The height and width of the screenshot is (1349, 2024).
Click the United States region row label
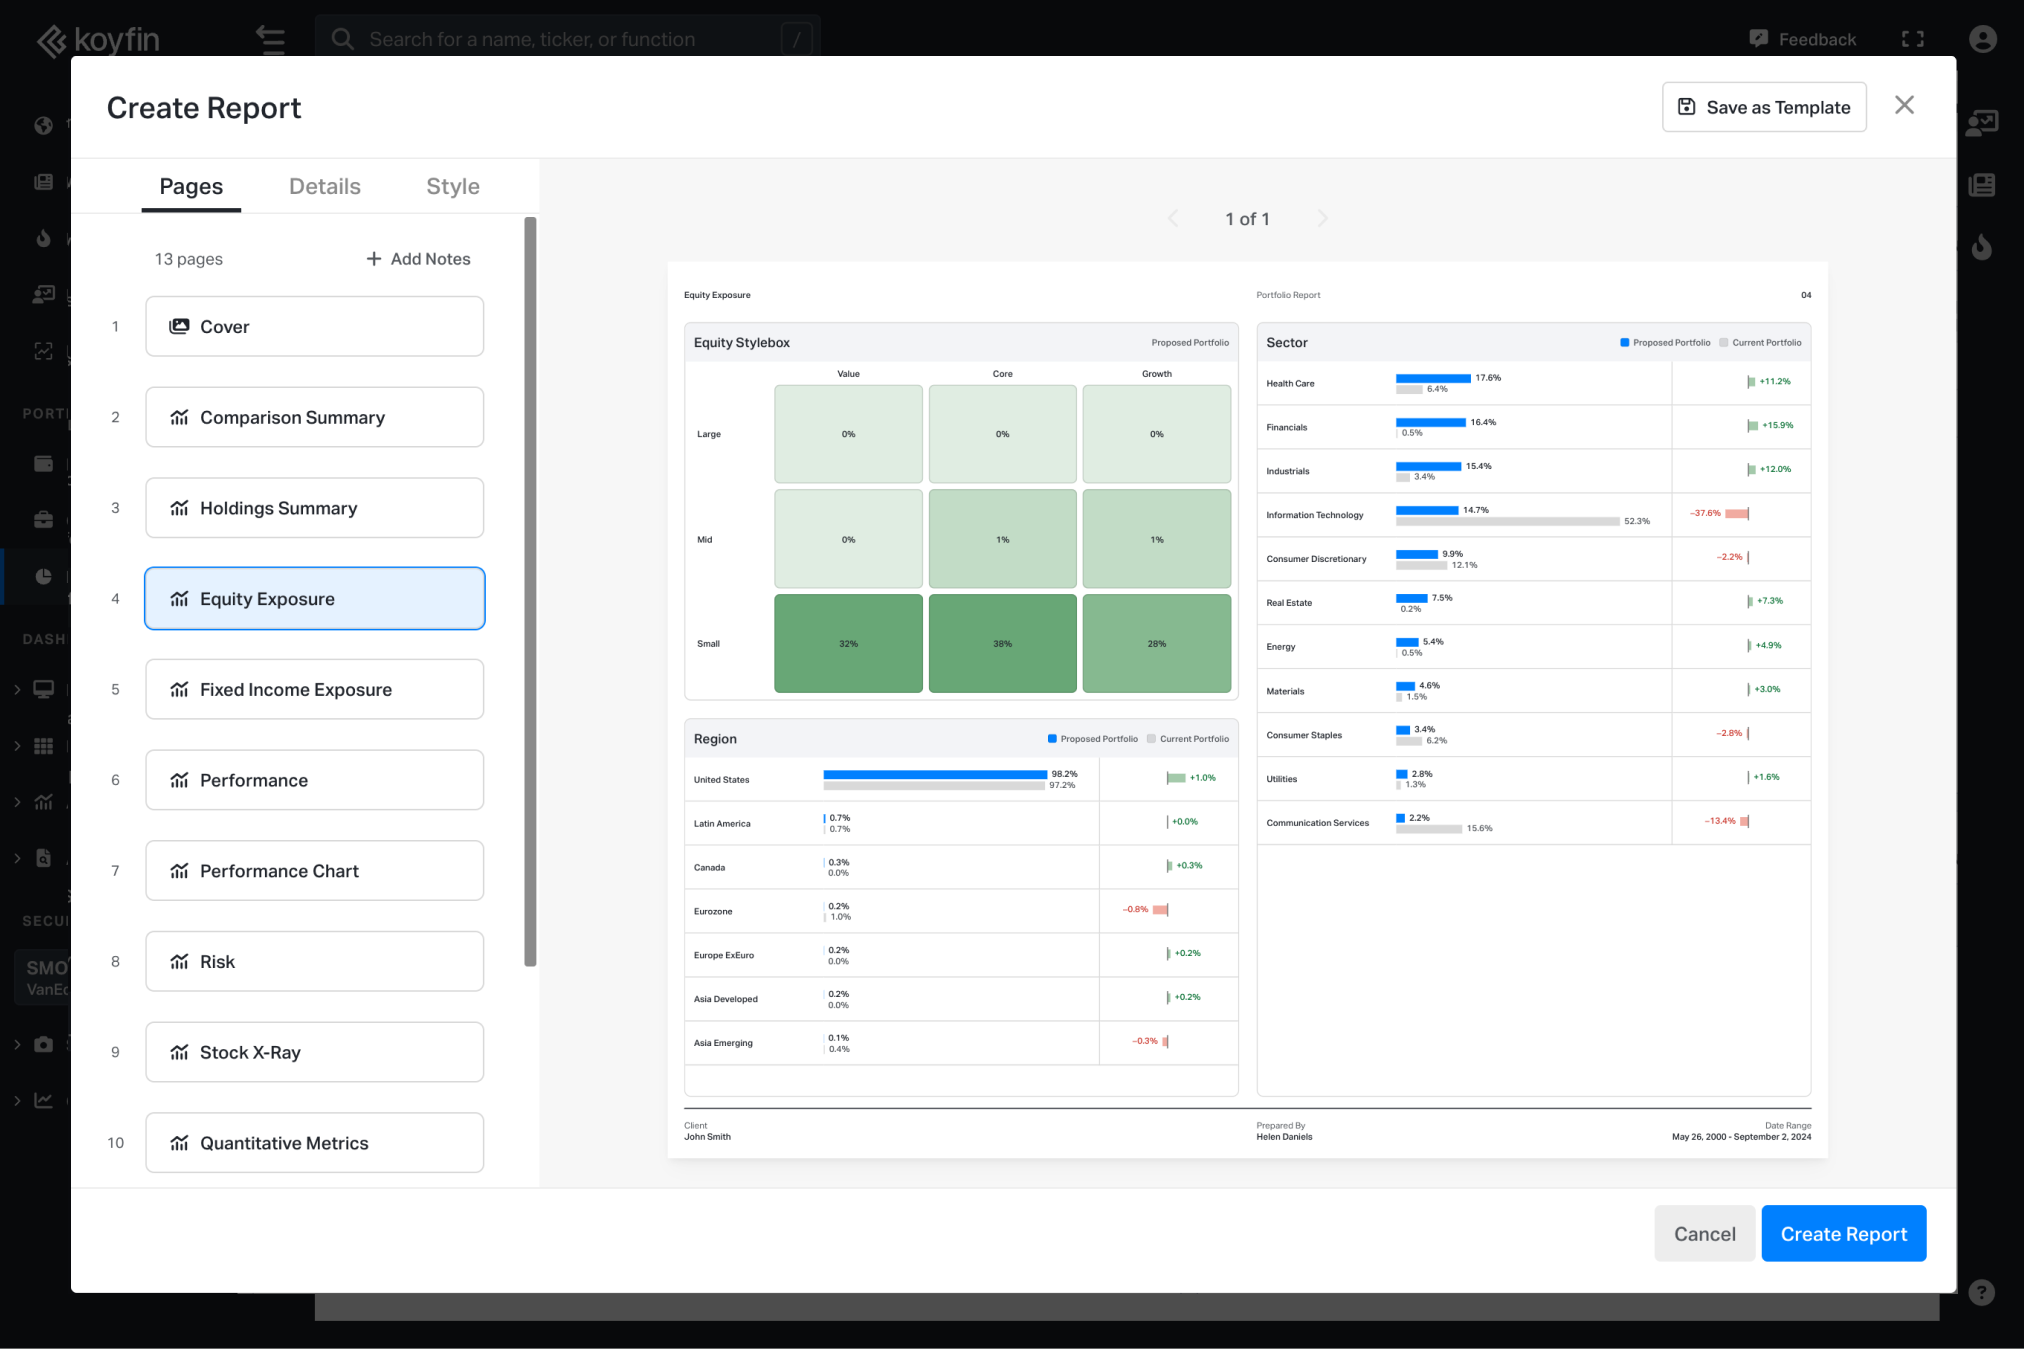(x=721, y=779)
